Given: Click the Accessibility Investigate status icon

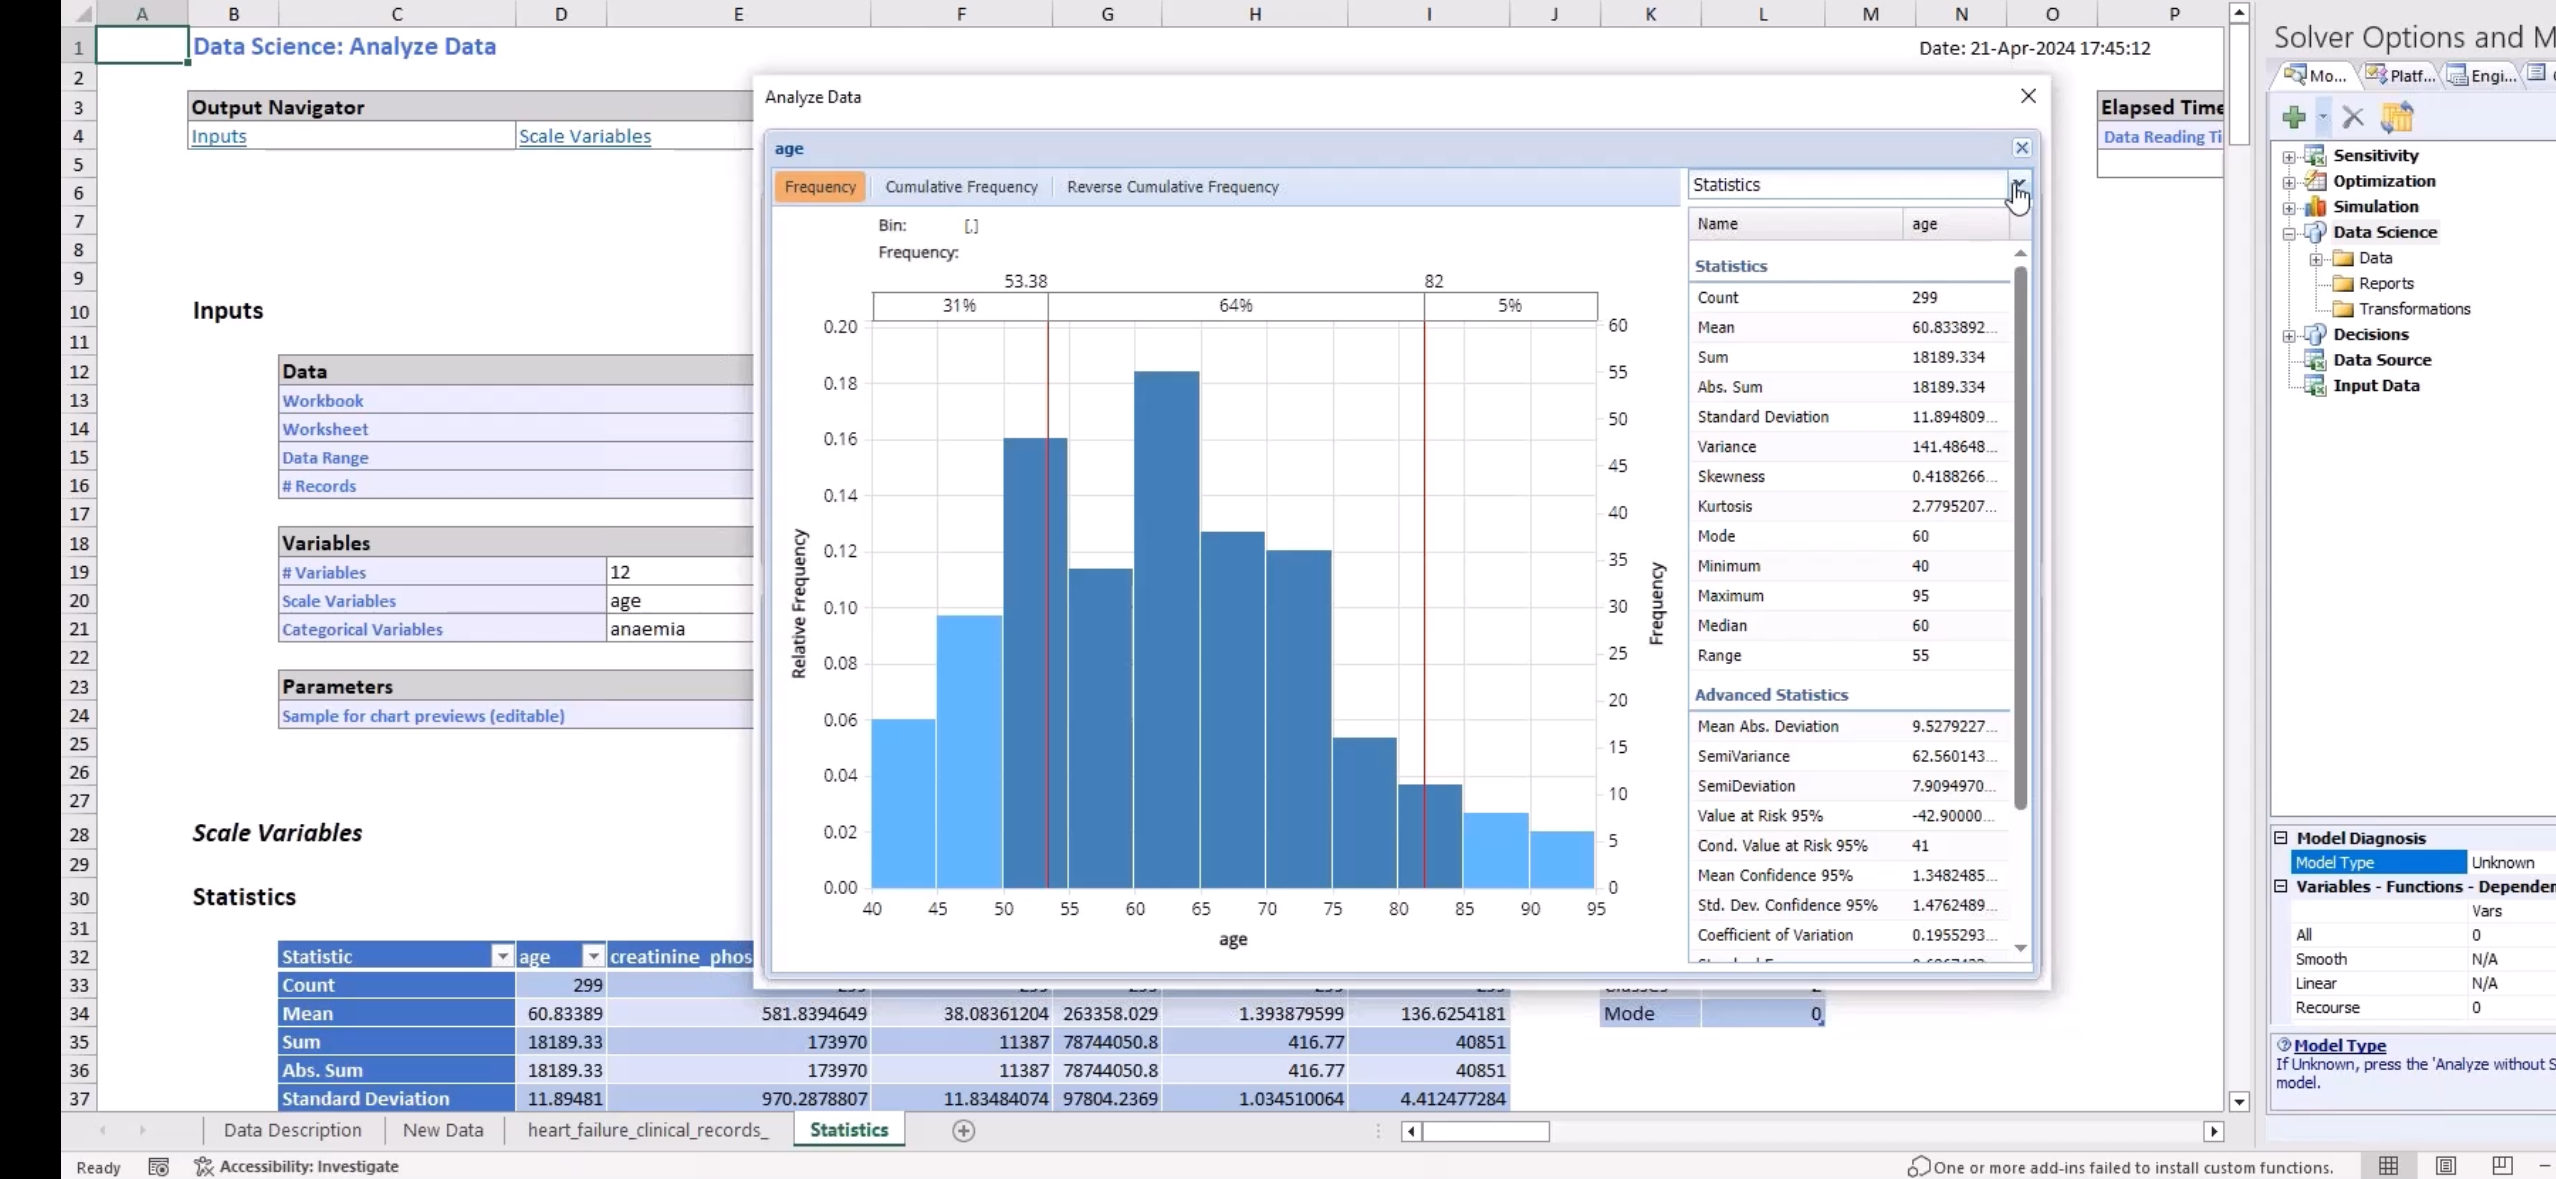Looking at the screenshot, I should (204, 1166).
